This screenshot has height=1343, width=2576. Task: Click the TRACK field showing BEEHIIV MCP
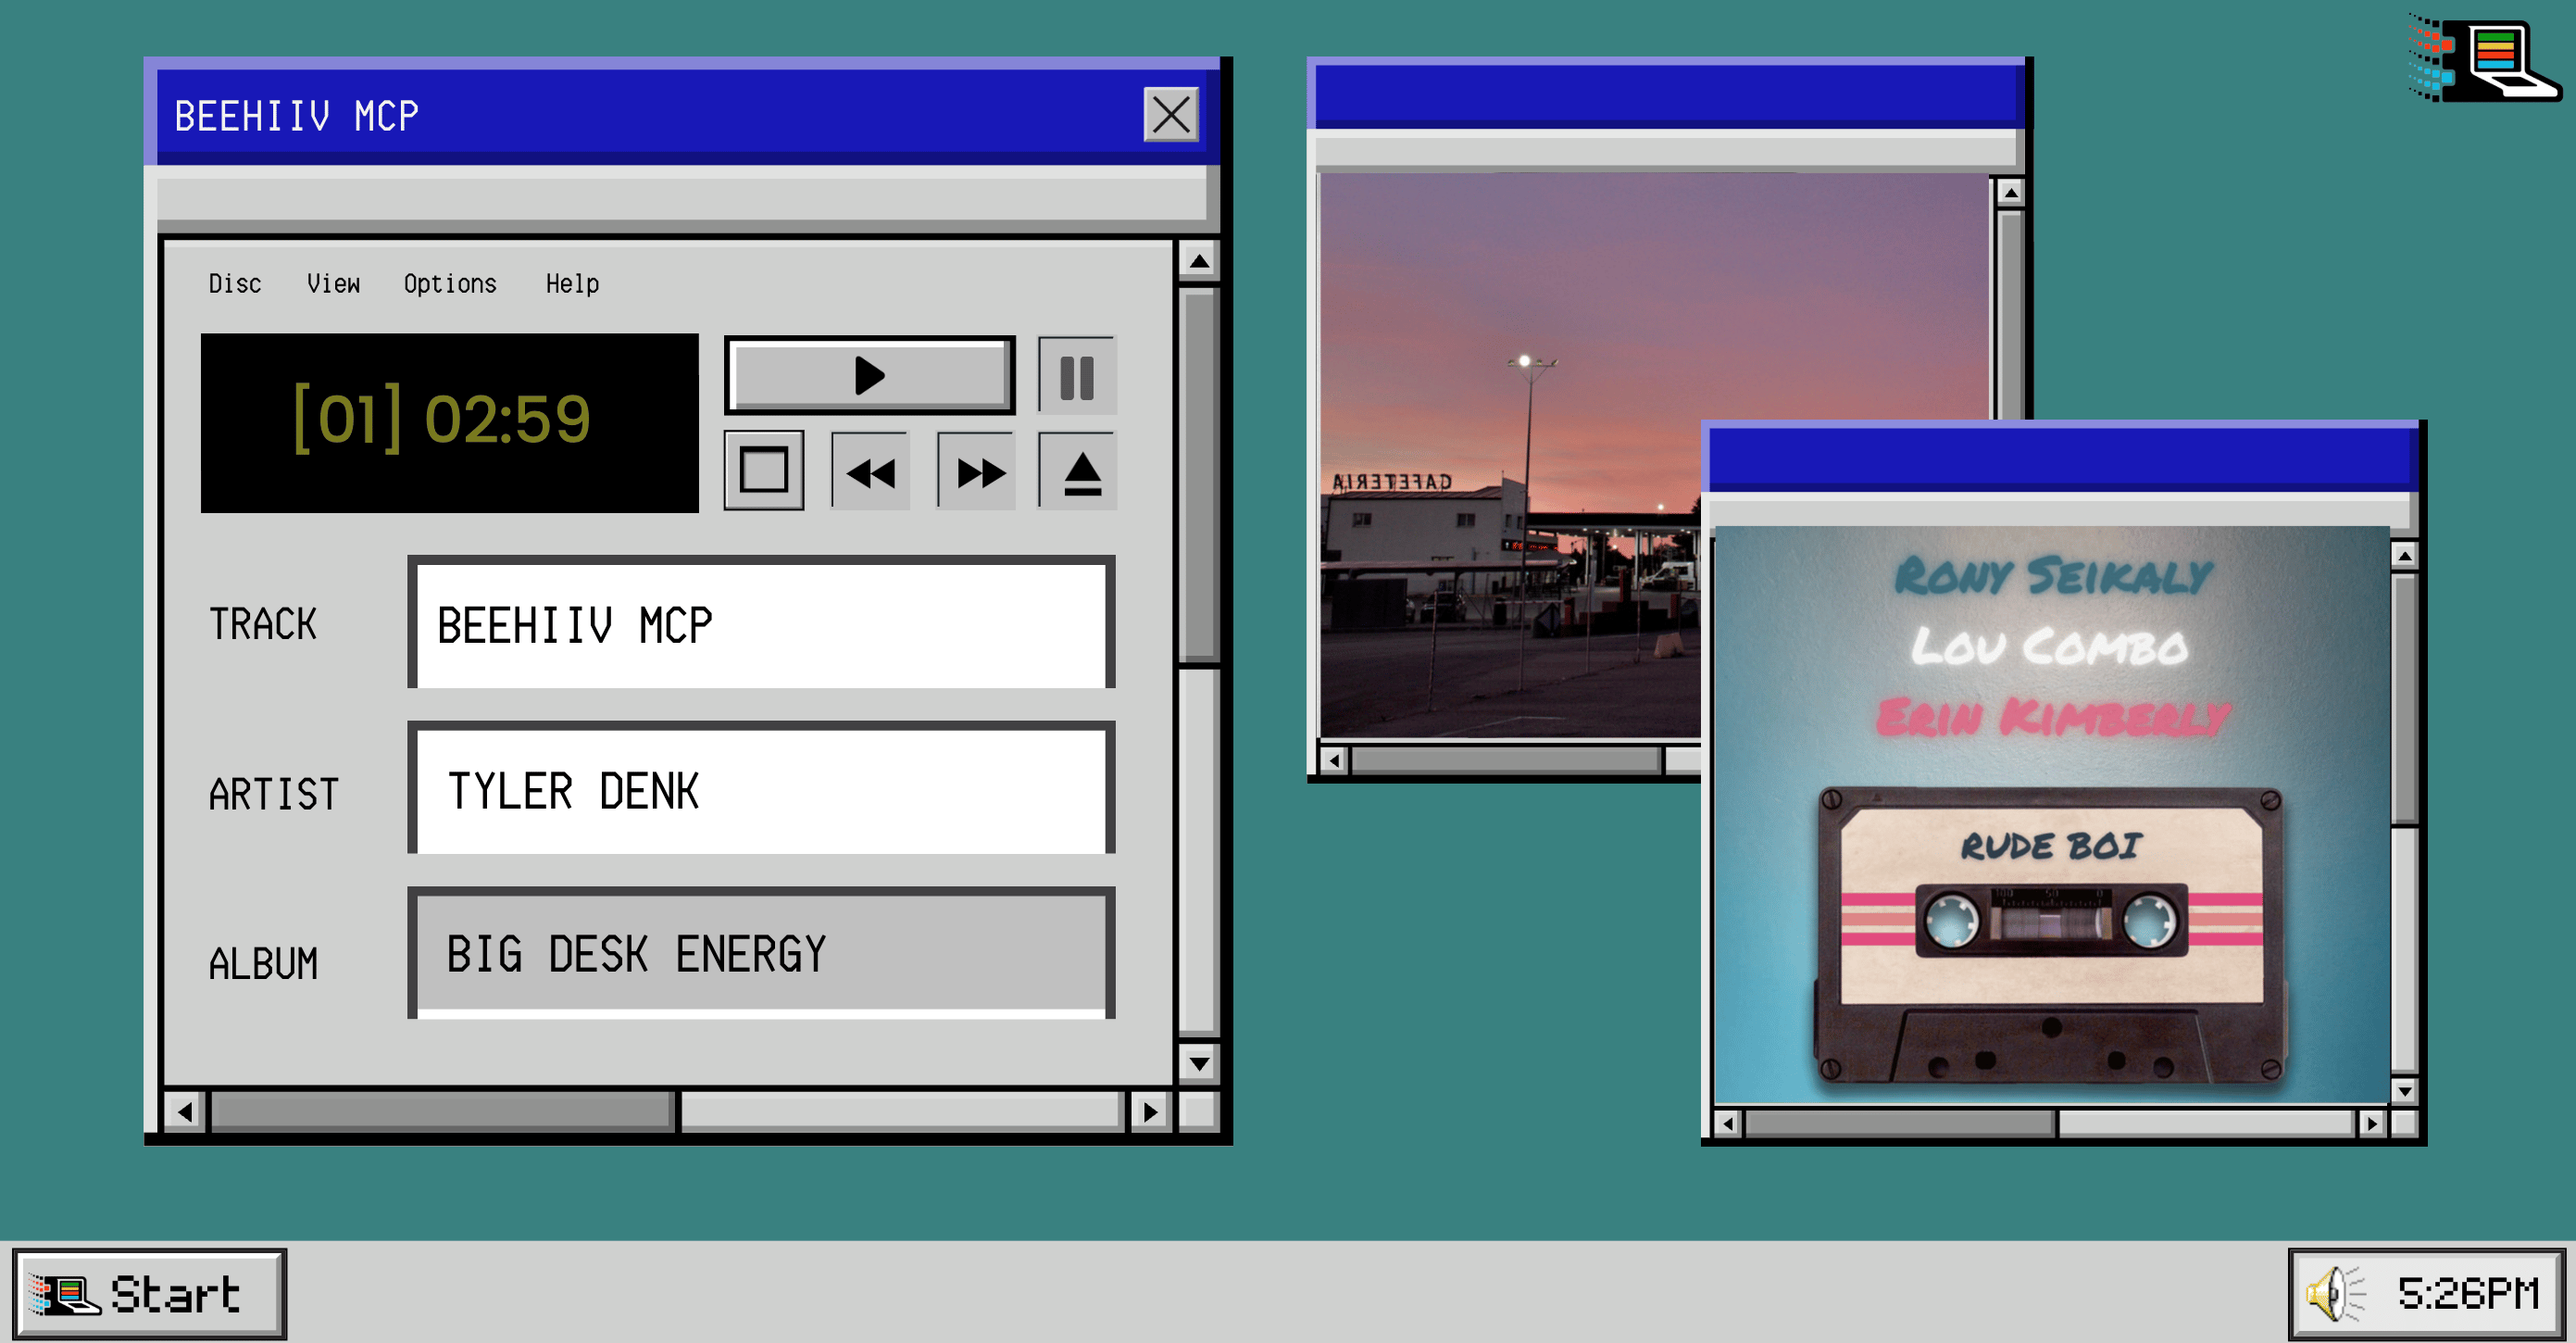[x=761, y=625]
